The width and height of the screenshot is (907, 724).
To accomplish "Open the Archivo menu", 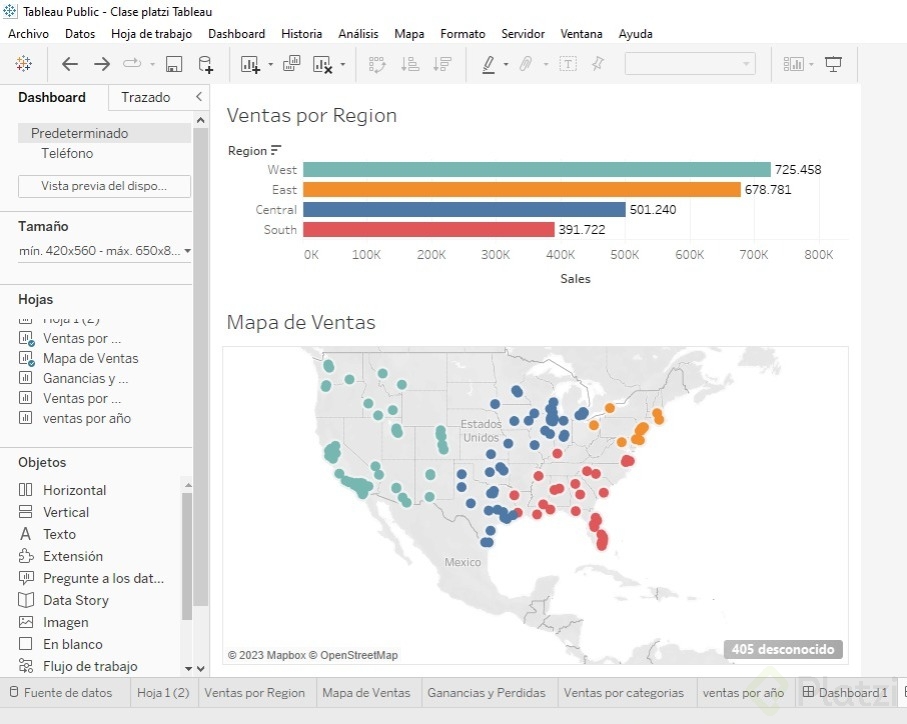I will [28, 34].
